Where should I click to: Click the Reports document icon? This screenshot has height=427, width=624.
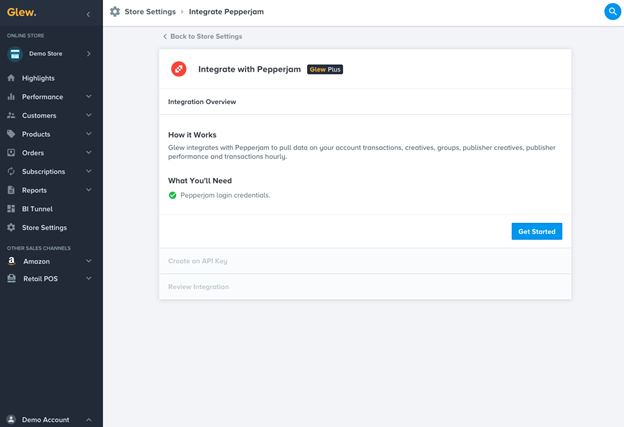point(11,190)
